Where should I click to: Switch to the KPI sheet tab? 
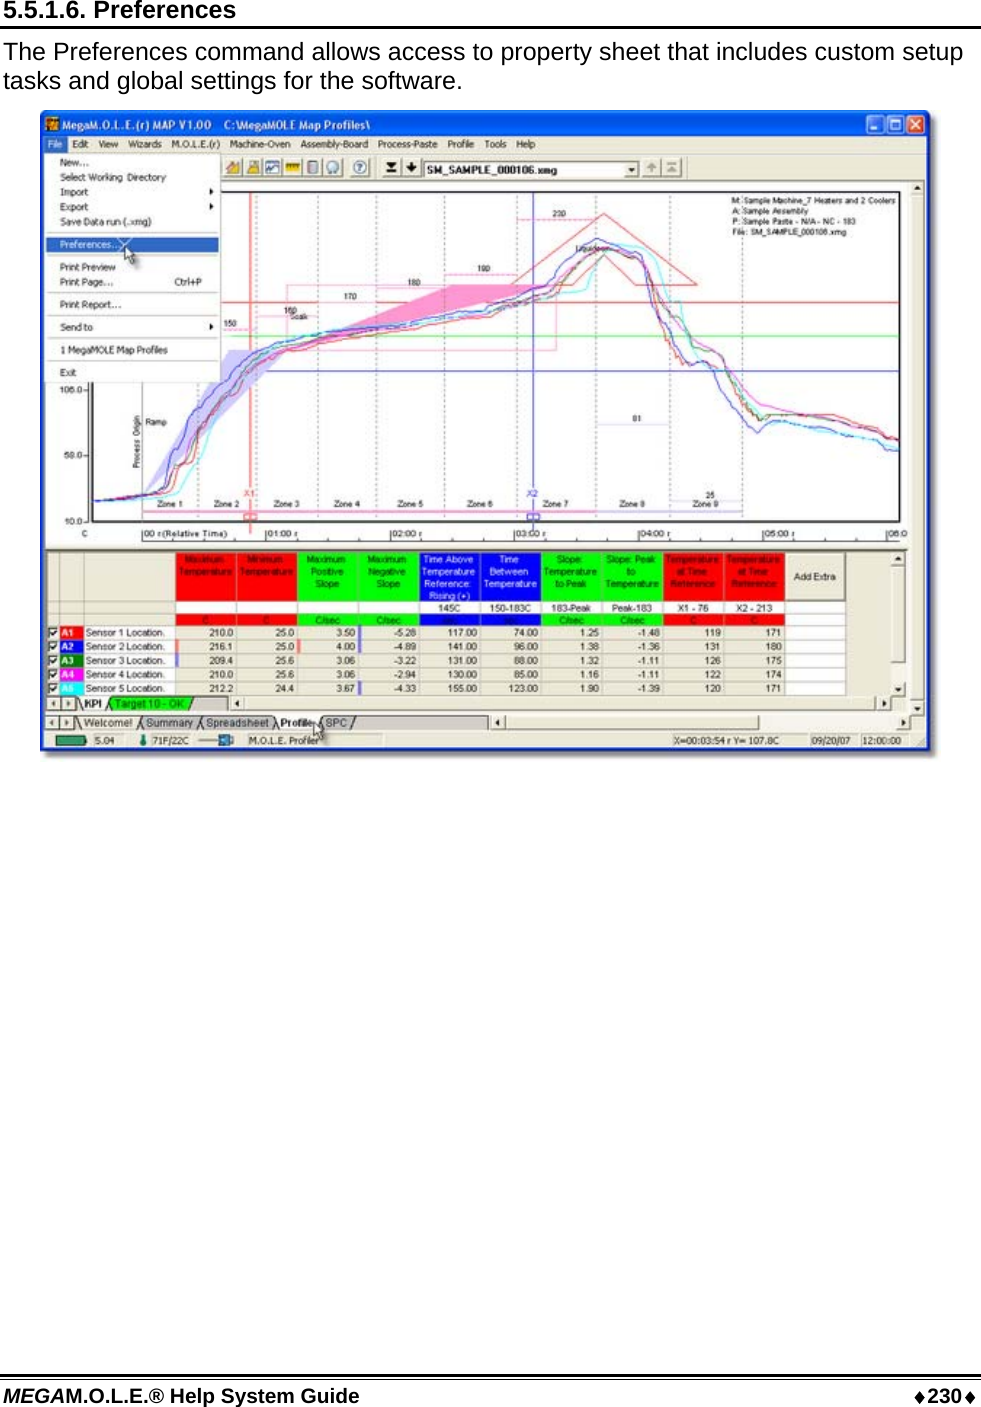click(93, 704)
